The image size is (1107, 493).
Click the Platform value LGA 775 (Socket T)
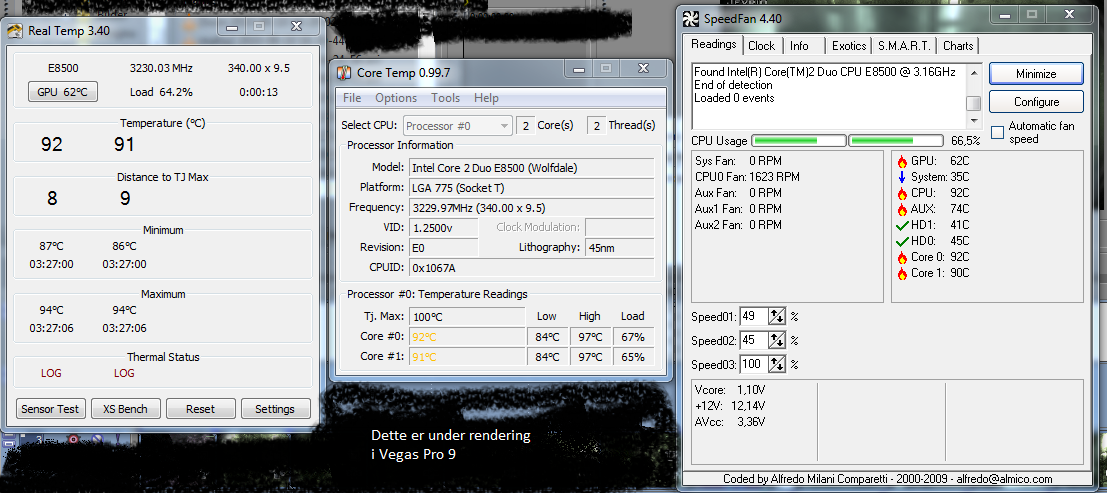[x=531, y=188]
